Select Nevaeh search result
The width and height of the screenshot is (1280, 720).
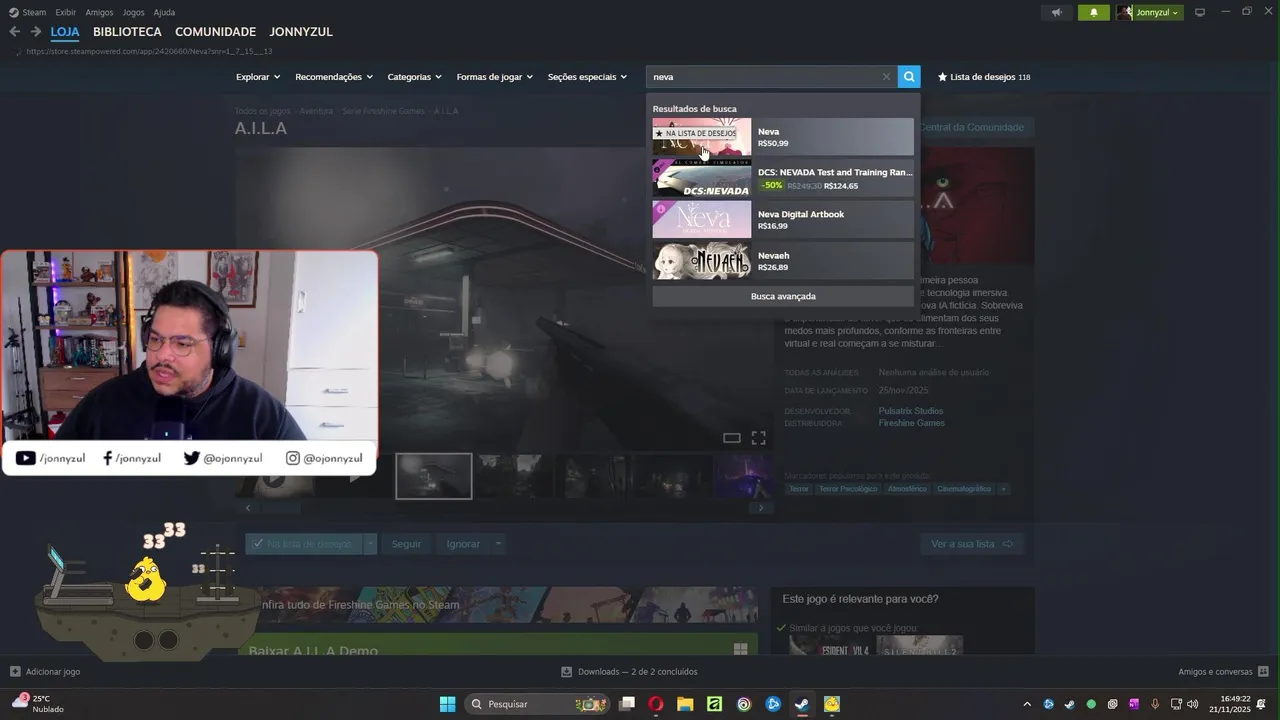pos(783,261)
